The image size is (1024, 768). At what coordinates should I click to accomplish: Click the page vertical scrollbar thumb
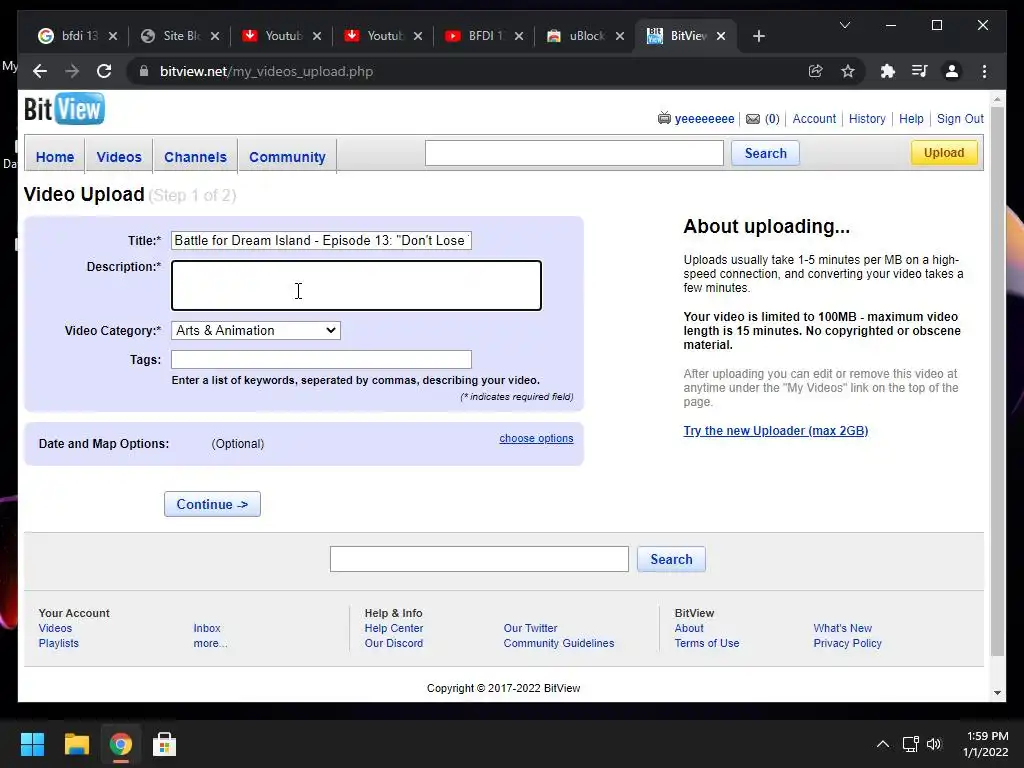997,381
